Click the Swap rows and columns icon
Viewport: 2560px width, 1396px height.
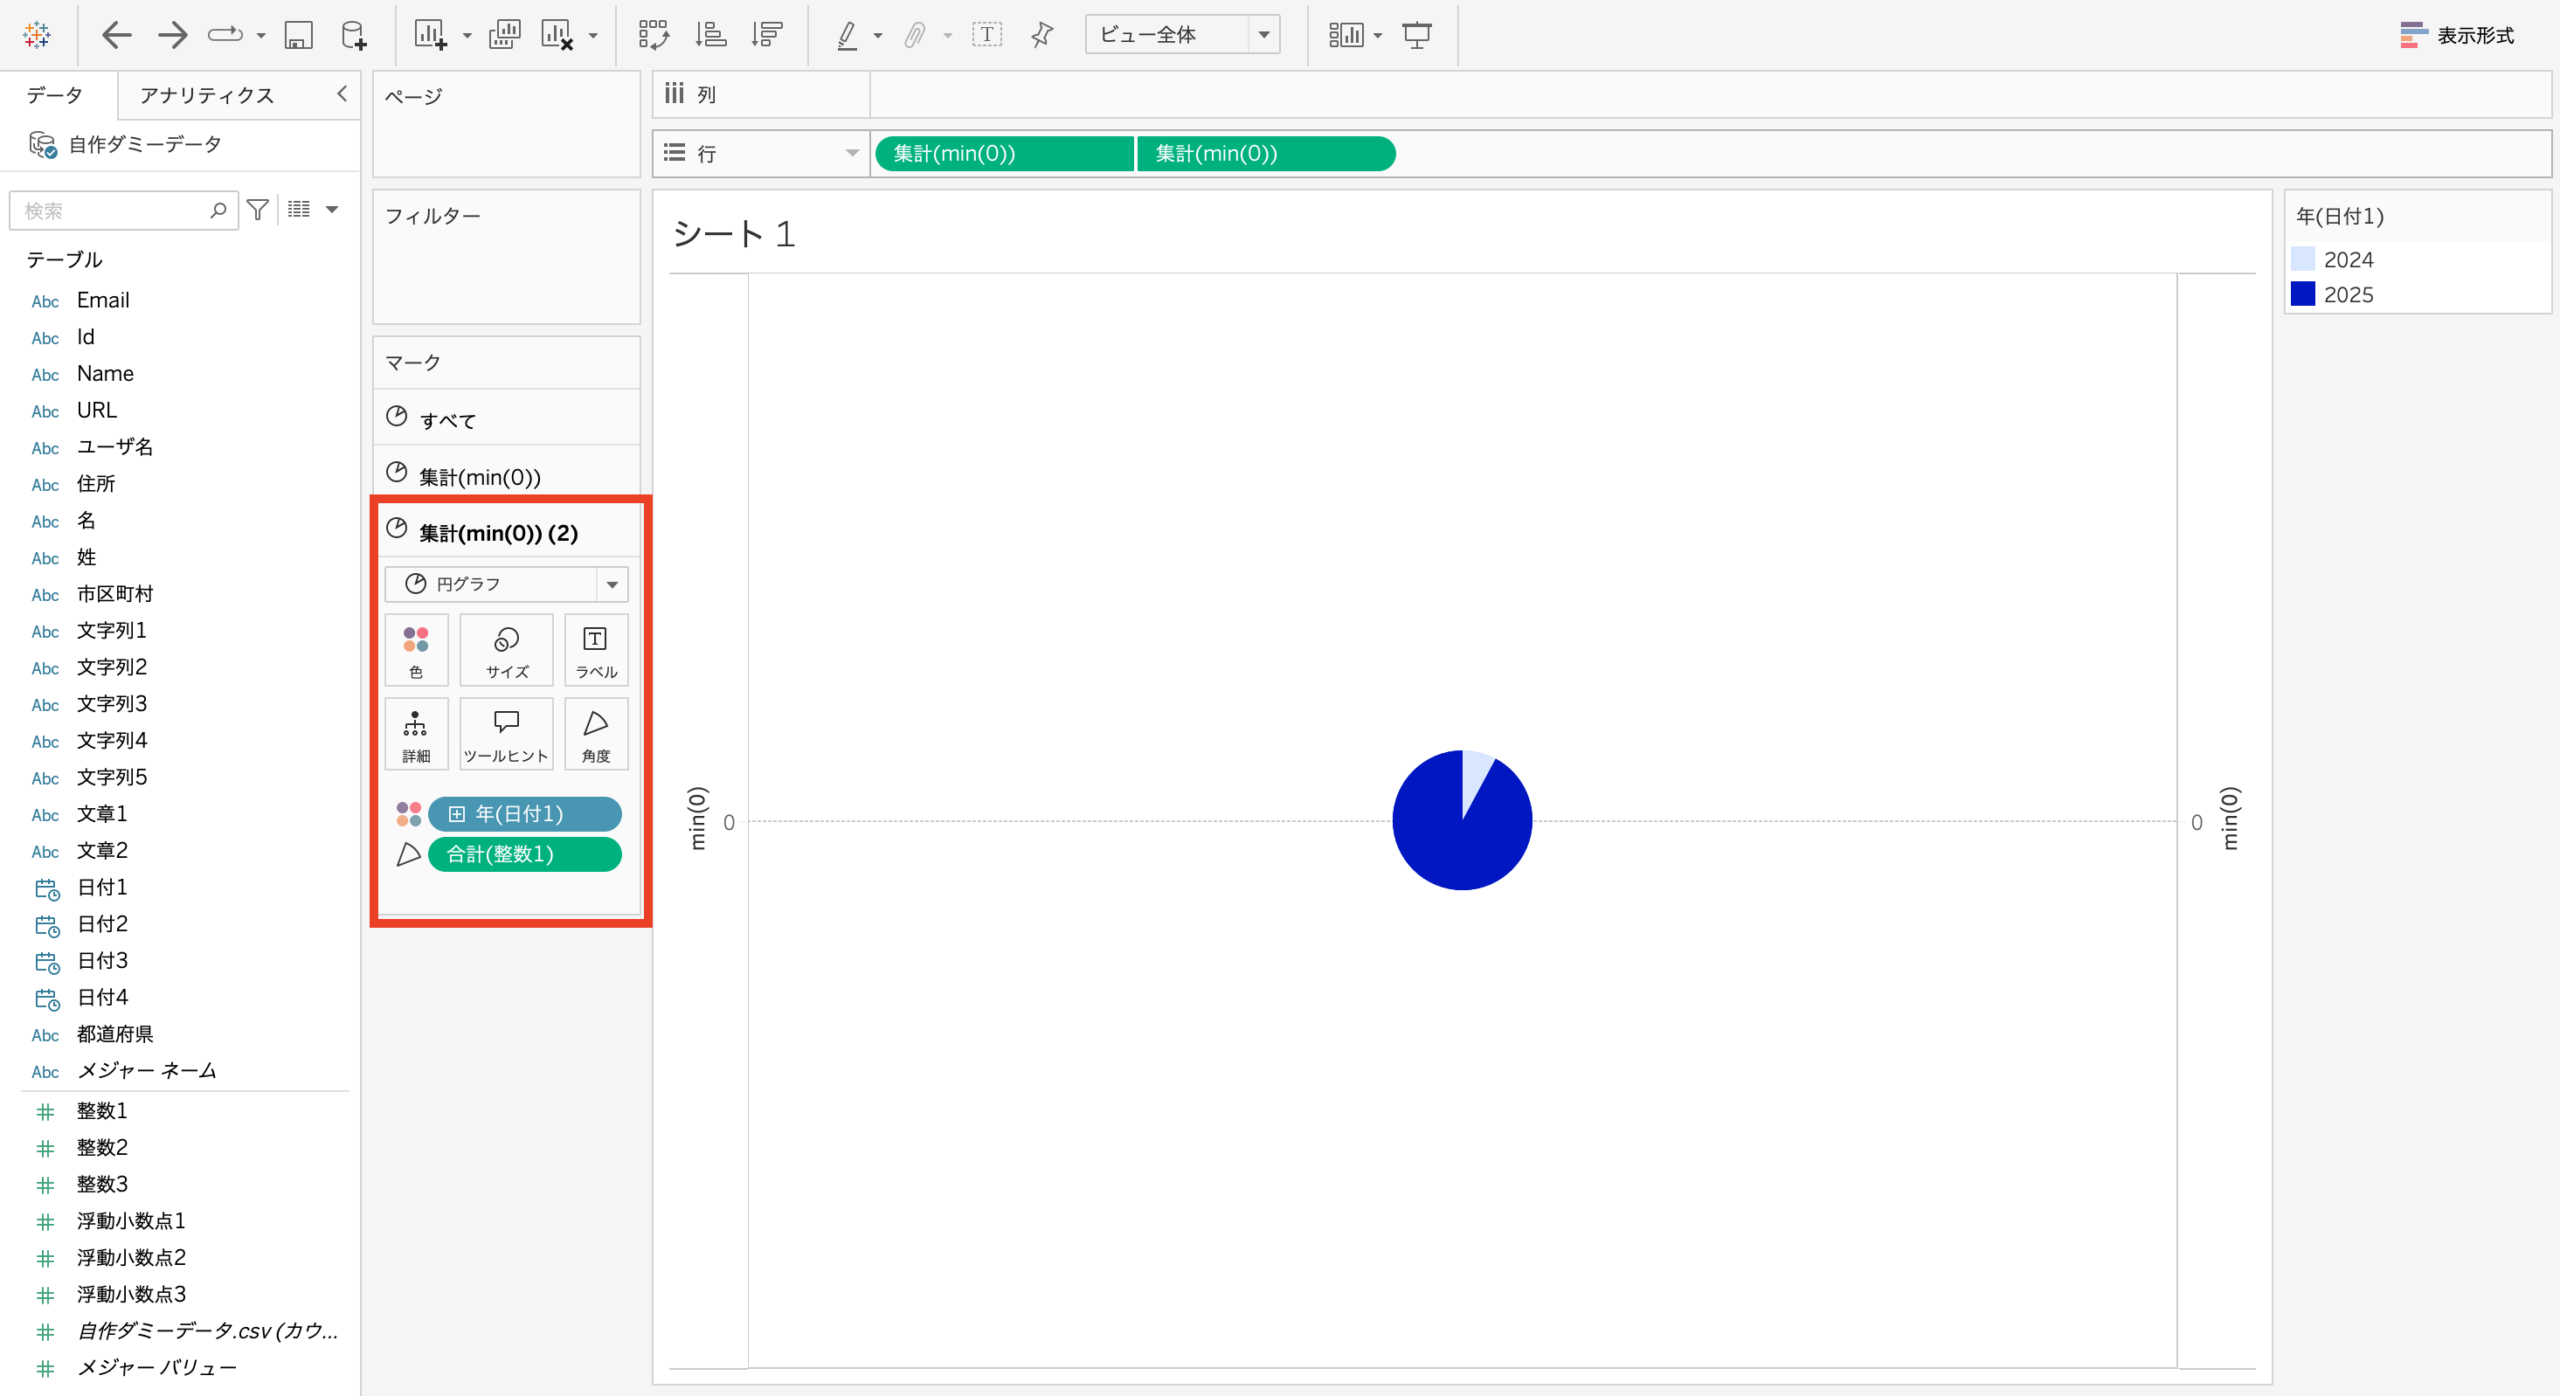pos(653,35)
